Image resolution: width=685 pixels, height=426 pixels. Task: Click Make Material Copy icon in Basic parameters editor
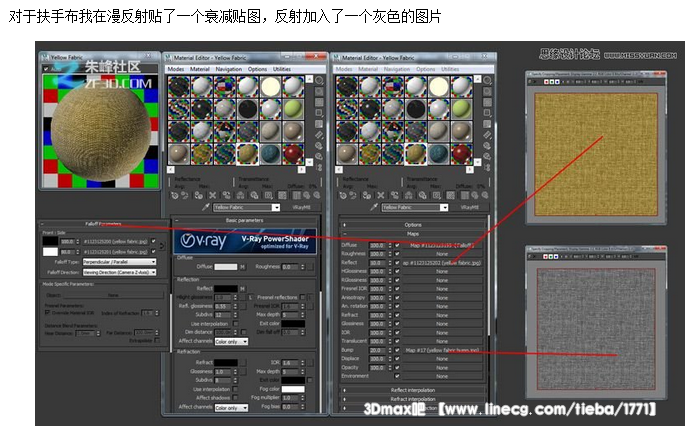click(226, 195)
